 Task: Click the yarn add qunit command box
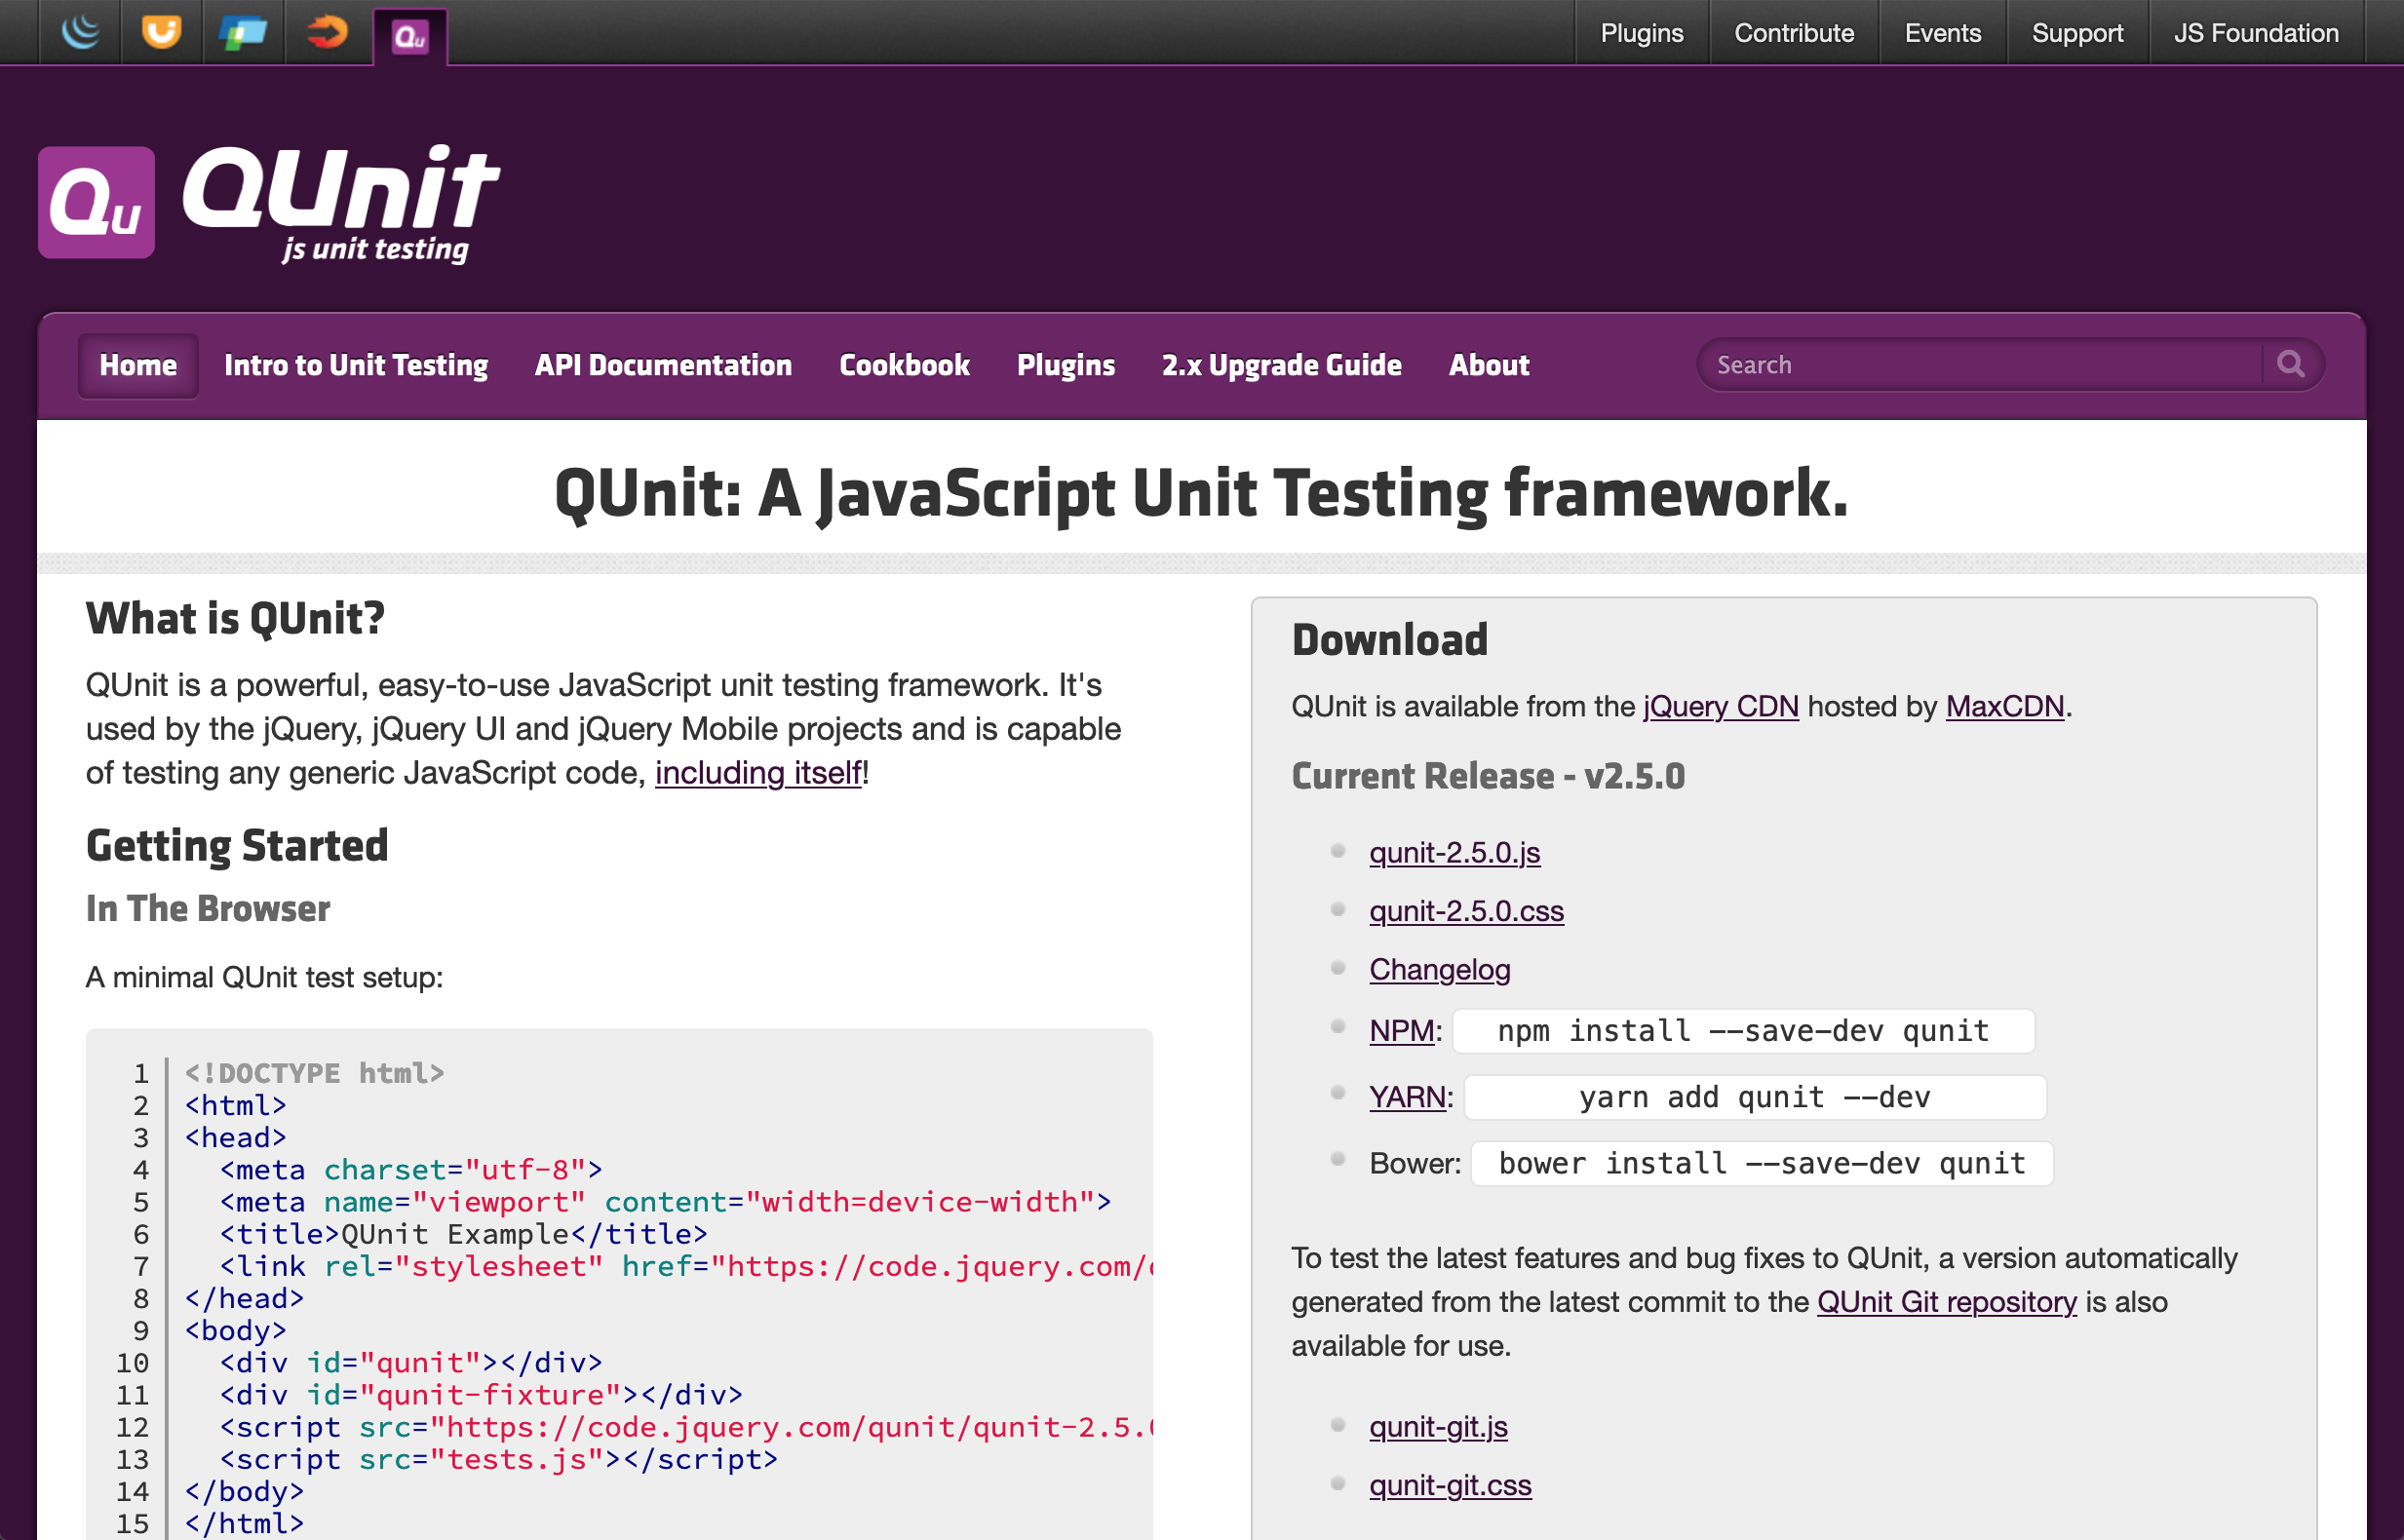click(1755, 1098)
